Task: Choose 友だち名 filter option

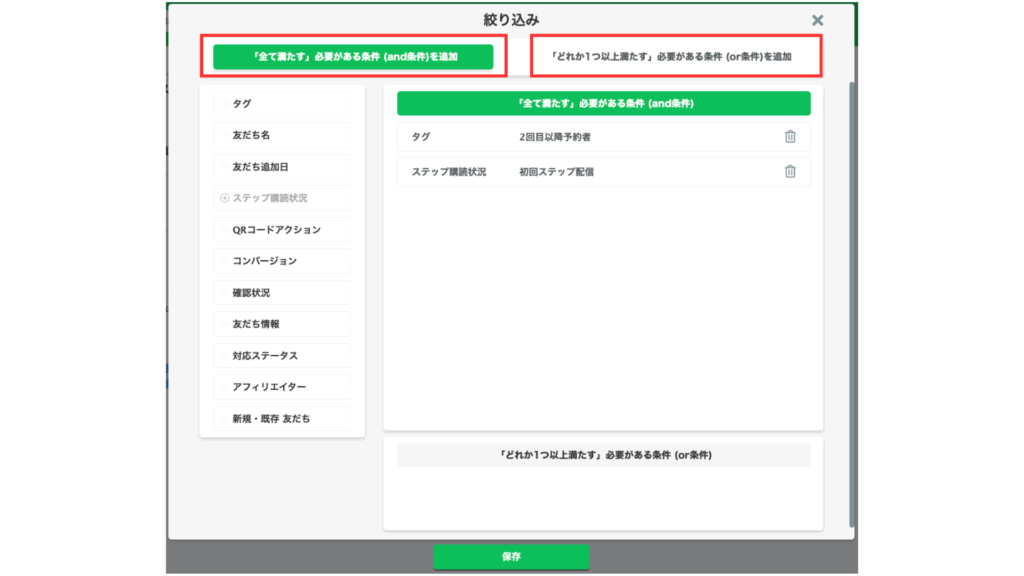Action: (282, 136)
